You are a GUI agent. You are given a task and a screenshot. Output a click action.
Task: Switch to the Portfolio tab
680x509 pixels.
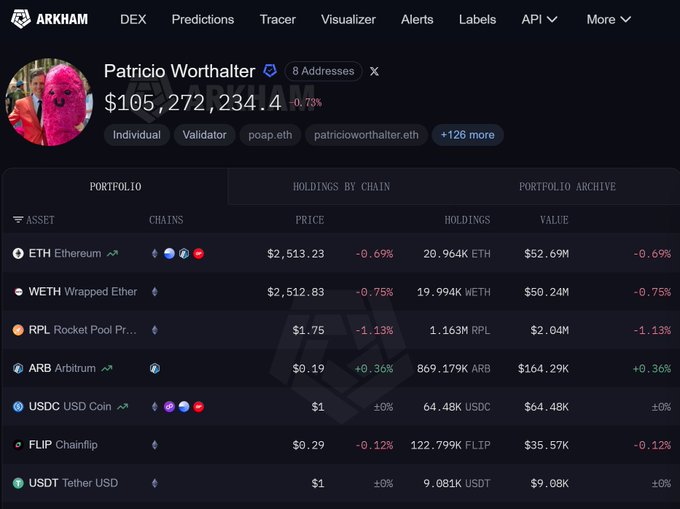(x=115, y=186)
